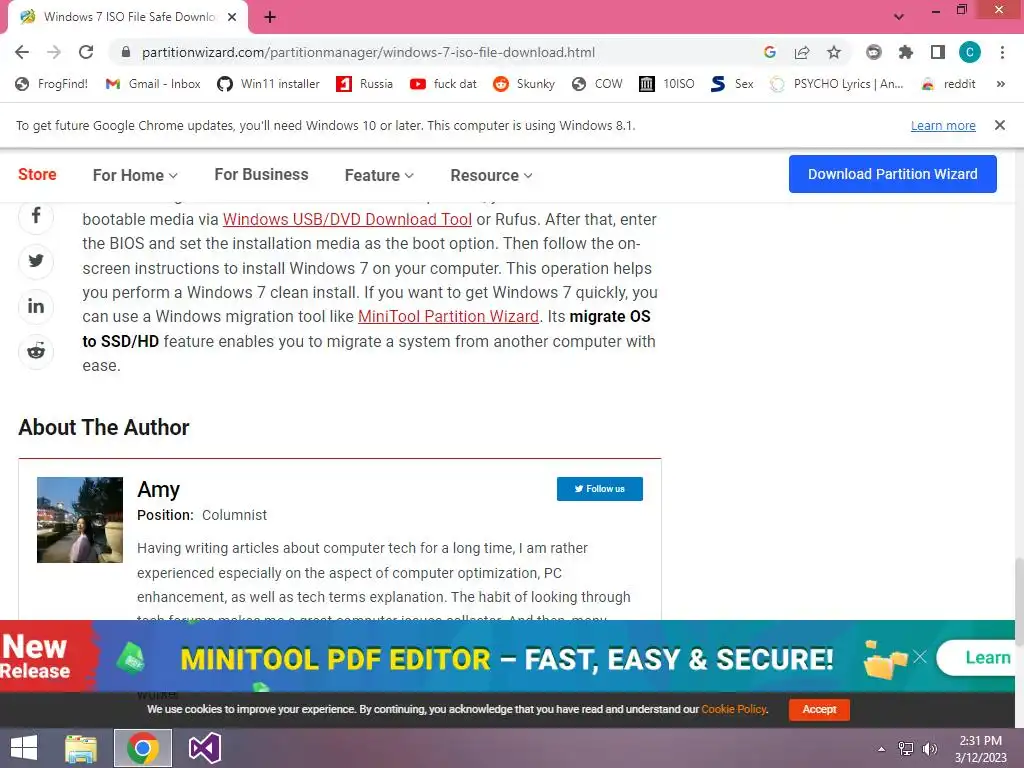The image size is (1024, 768).
Task: Open the Chrome profile avatar C
Action: [x=970, y=52]
